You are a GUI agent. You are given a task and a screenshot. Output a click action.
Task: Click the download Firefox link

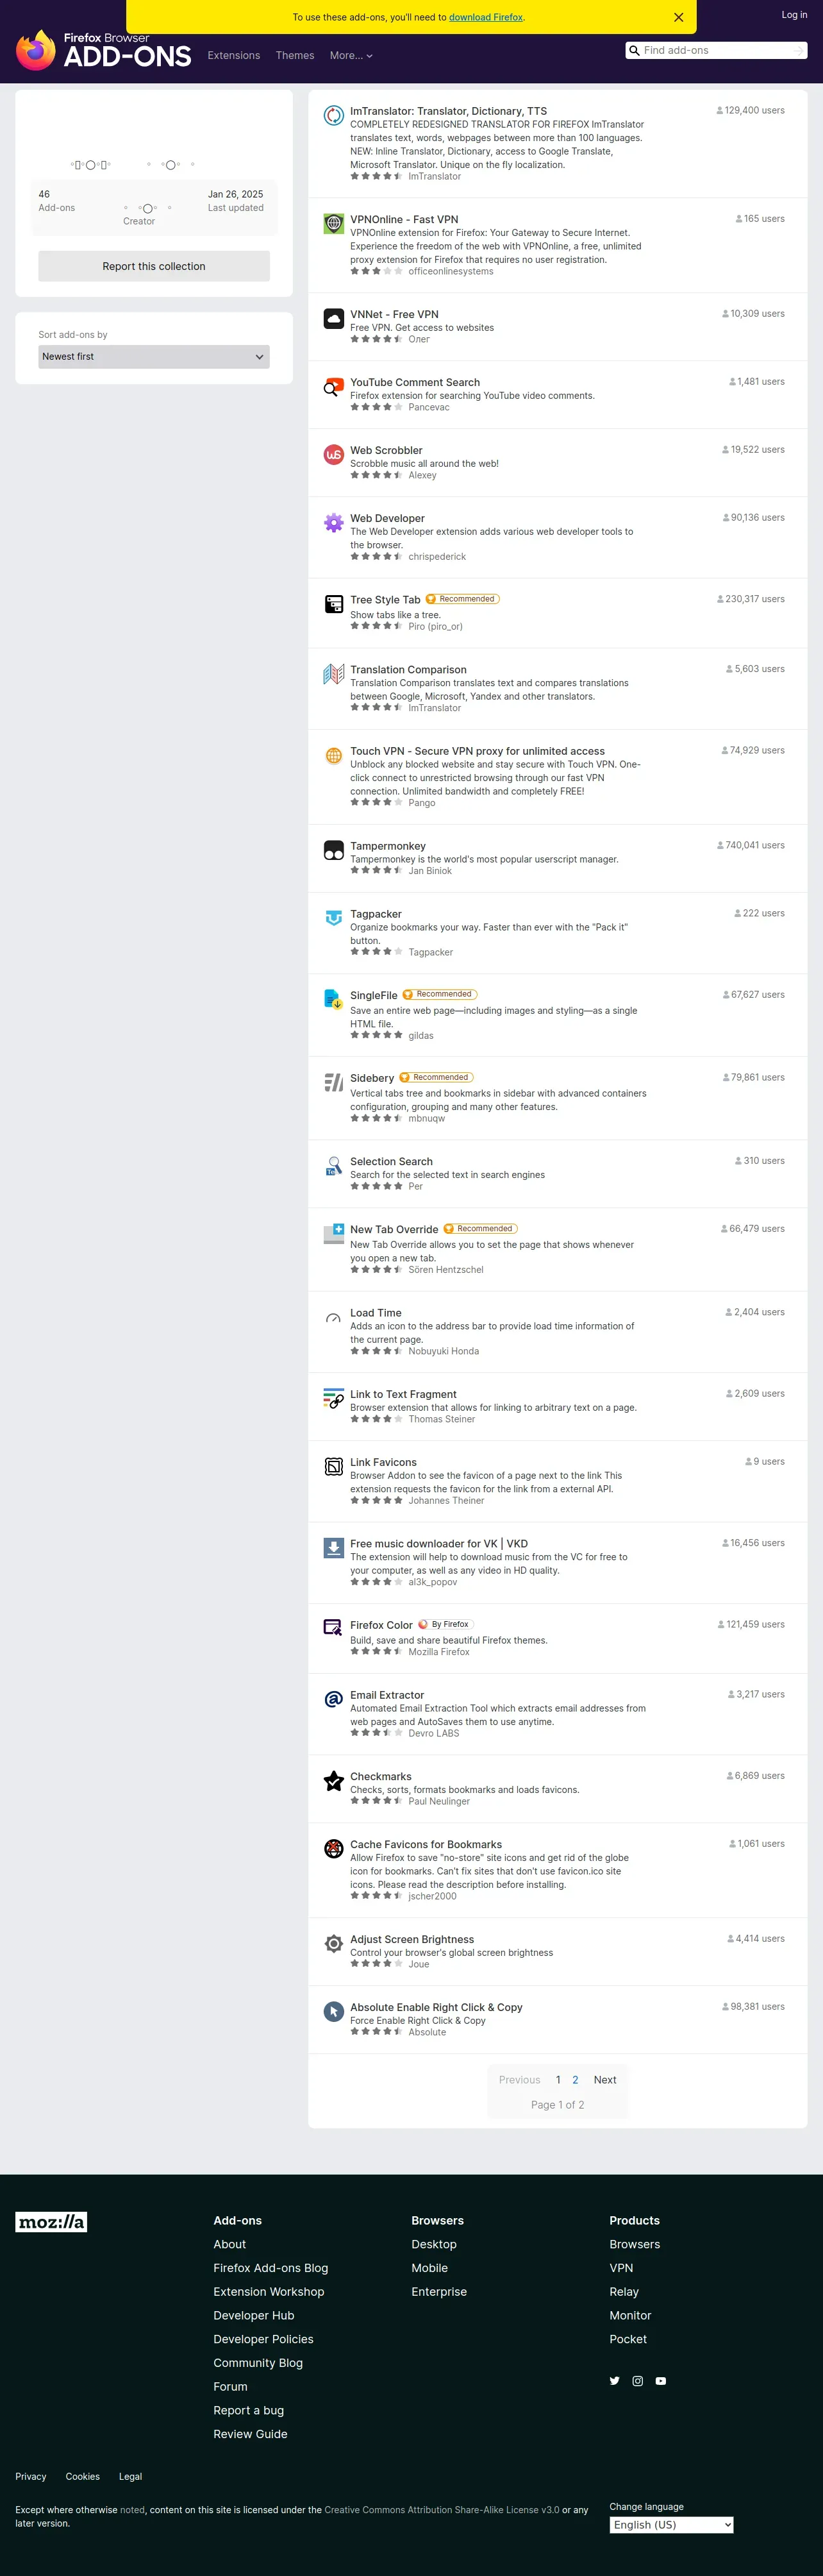[x=486, y=17]
